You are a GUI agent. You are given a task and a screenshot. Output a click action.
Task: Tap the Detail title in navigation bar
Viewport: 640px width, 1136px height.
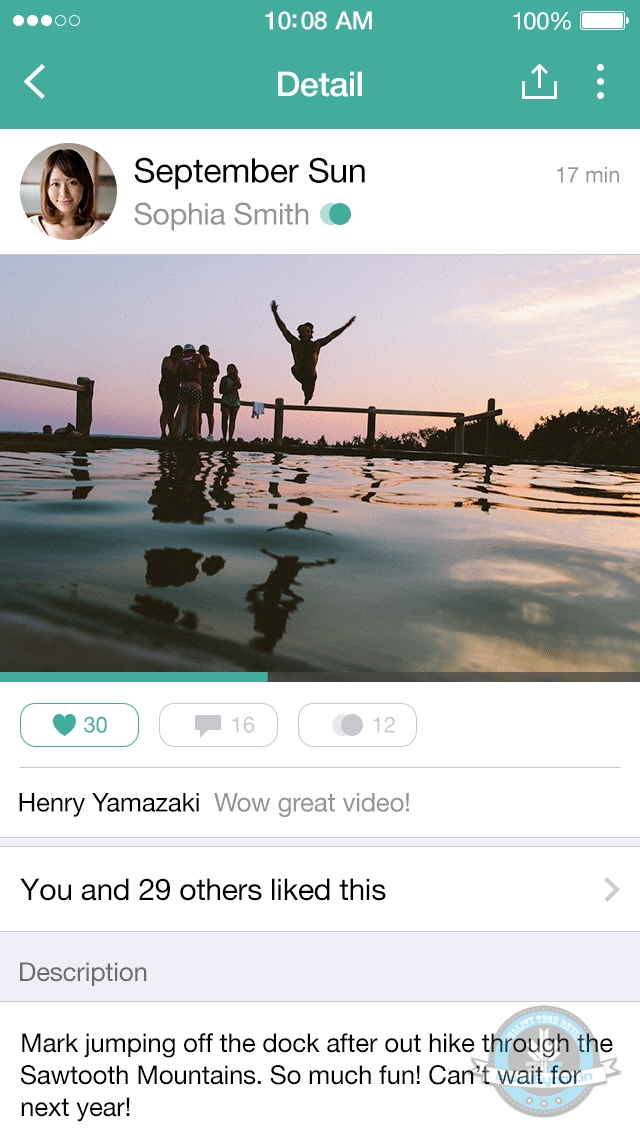click(320, 84)
